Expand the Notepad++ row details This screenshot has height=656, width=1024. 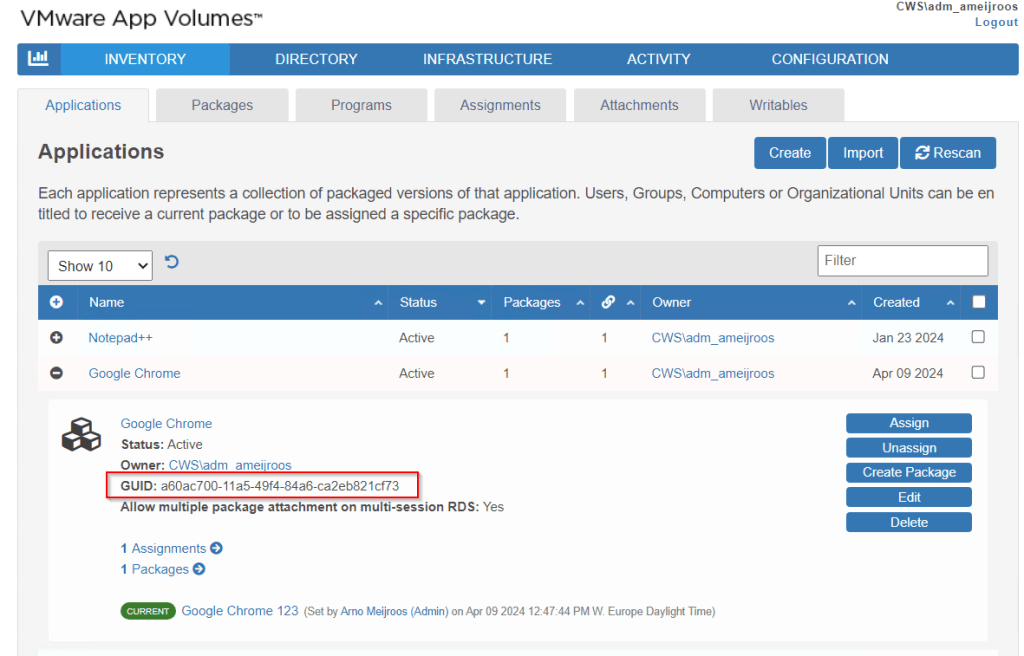pos(56,338)
